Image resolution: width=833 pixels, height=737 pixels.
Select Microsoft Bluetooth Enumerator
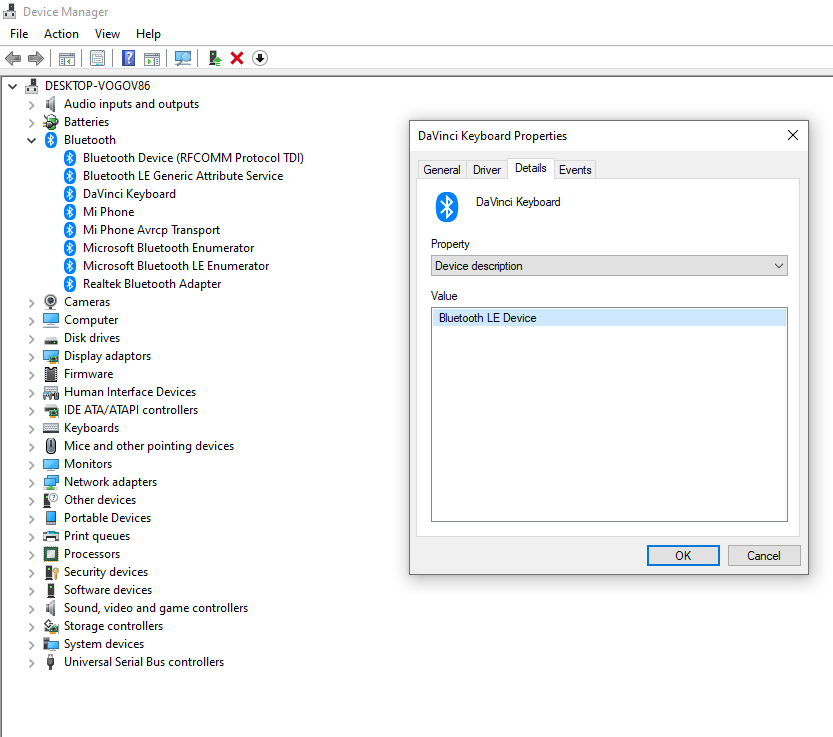pos(168,248)
